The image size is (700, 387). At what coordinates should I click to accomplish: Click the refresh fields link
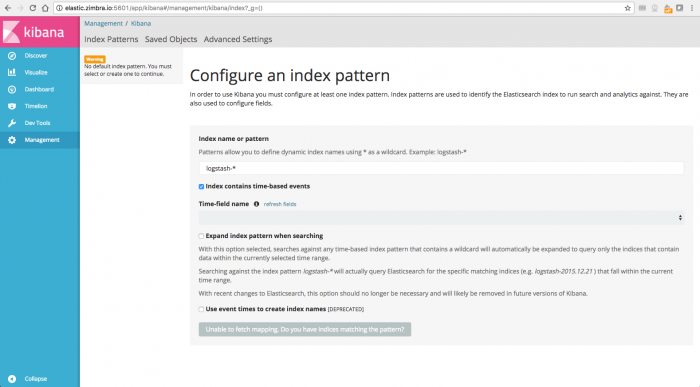point(280,204)
